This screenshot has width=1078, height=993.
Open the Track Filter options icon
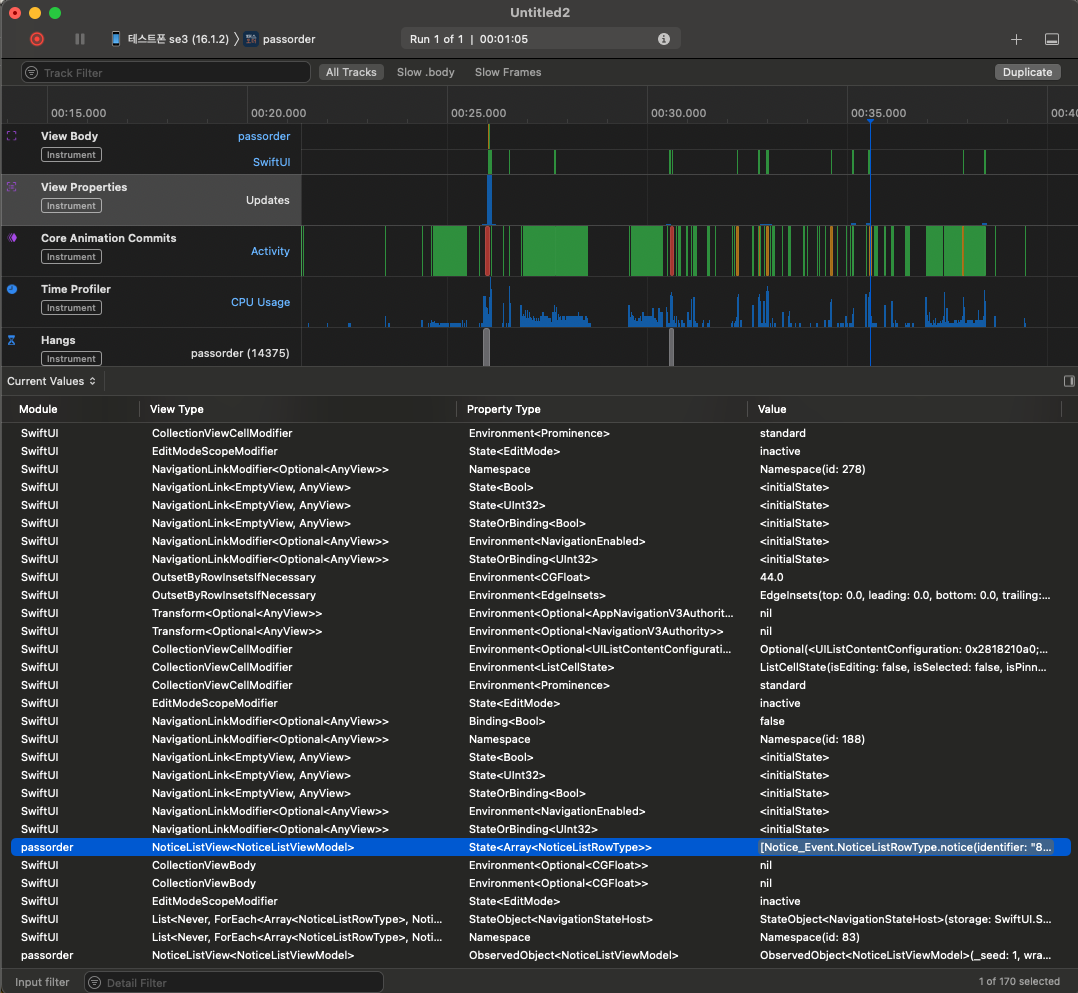point(32,72)
